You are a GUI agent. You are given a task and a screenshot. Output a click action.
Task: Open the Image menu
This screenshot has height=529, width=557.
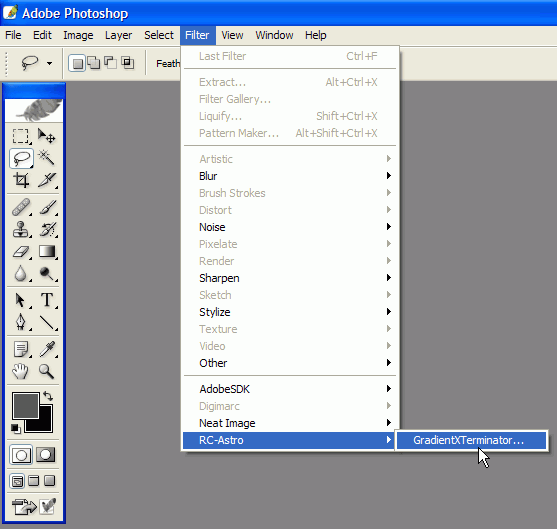[78, 35]
